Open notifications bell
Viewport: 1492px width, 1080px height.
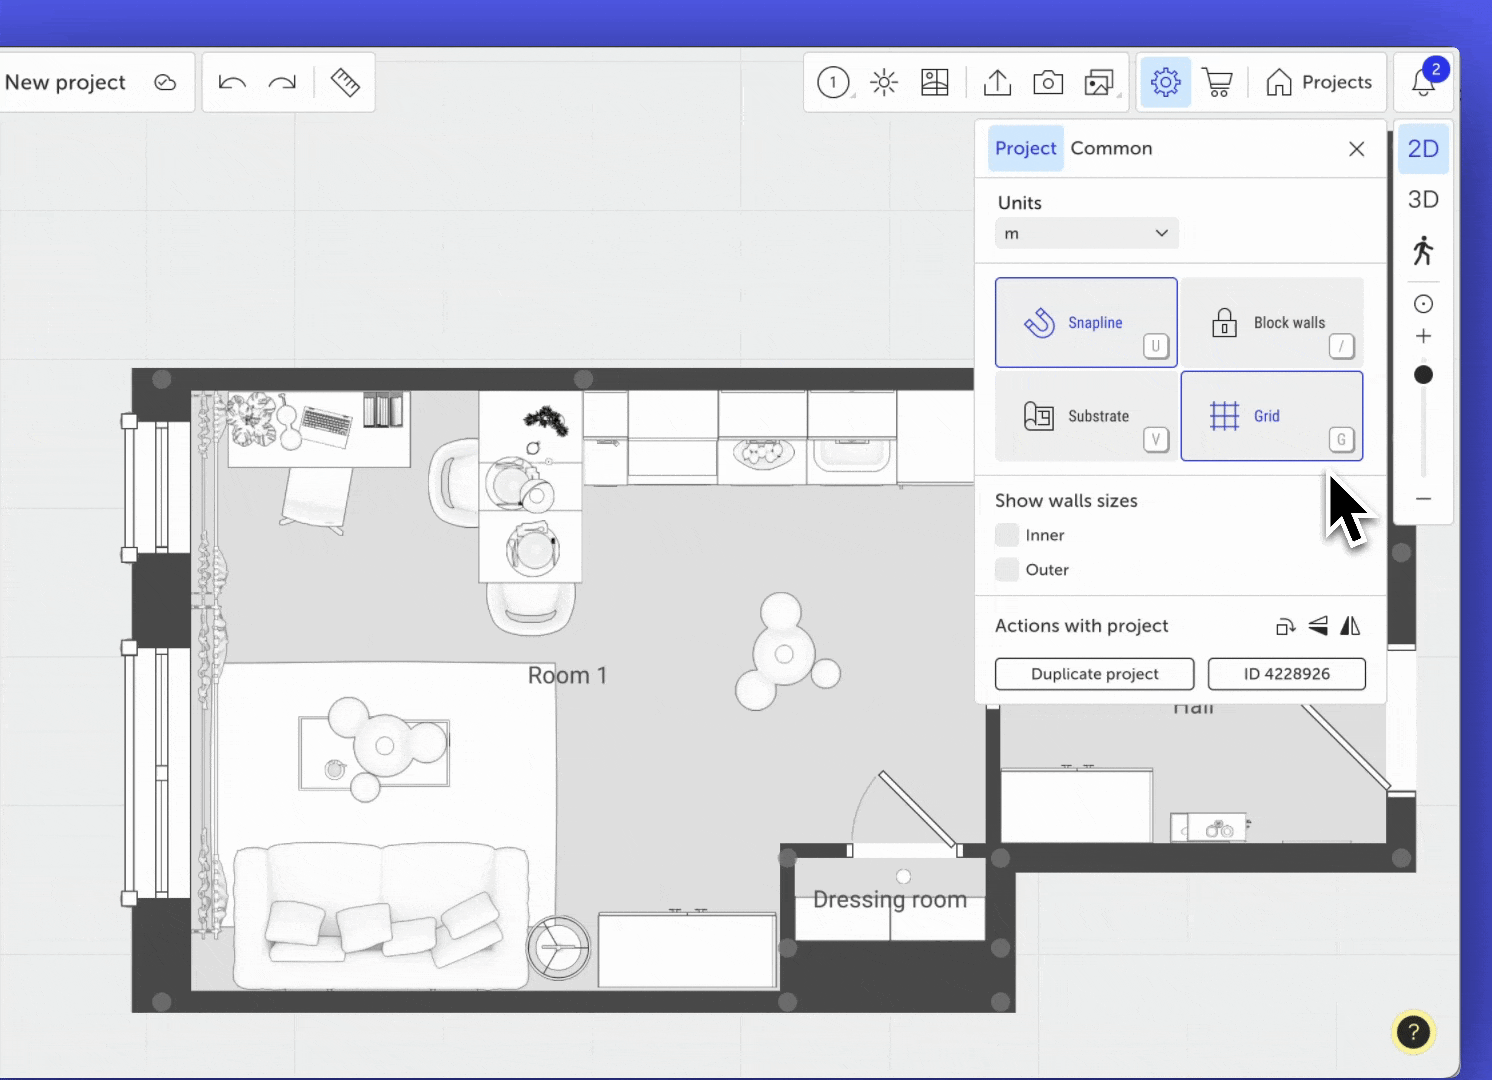click(x=1423, y=82)
